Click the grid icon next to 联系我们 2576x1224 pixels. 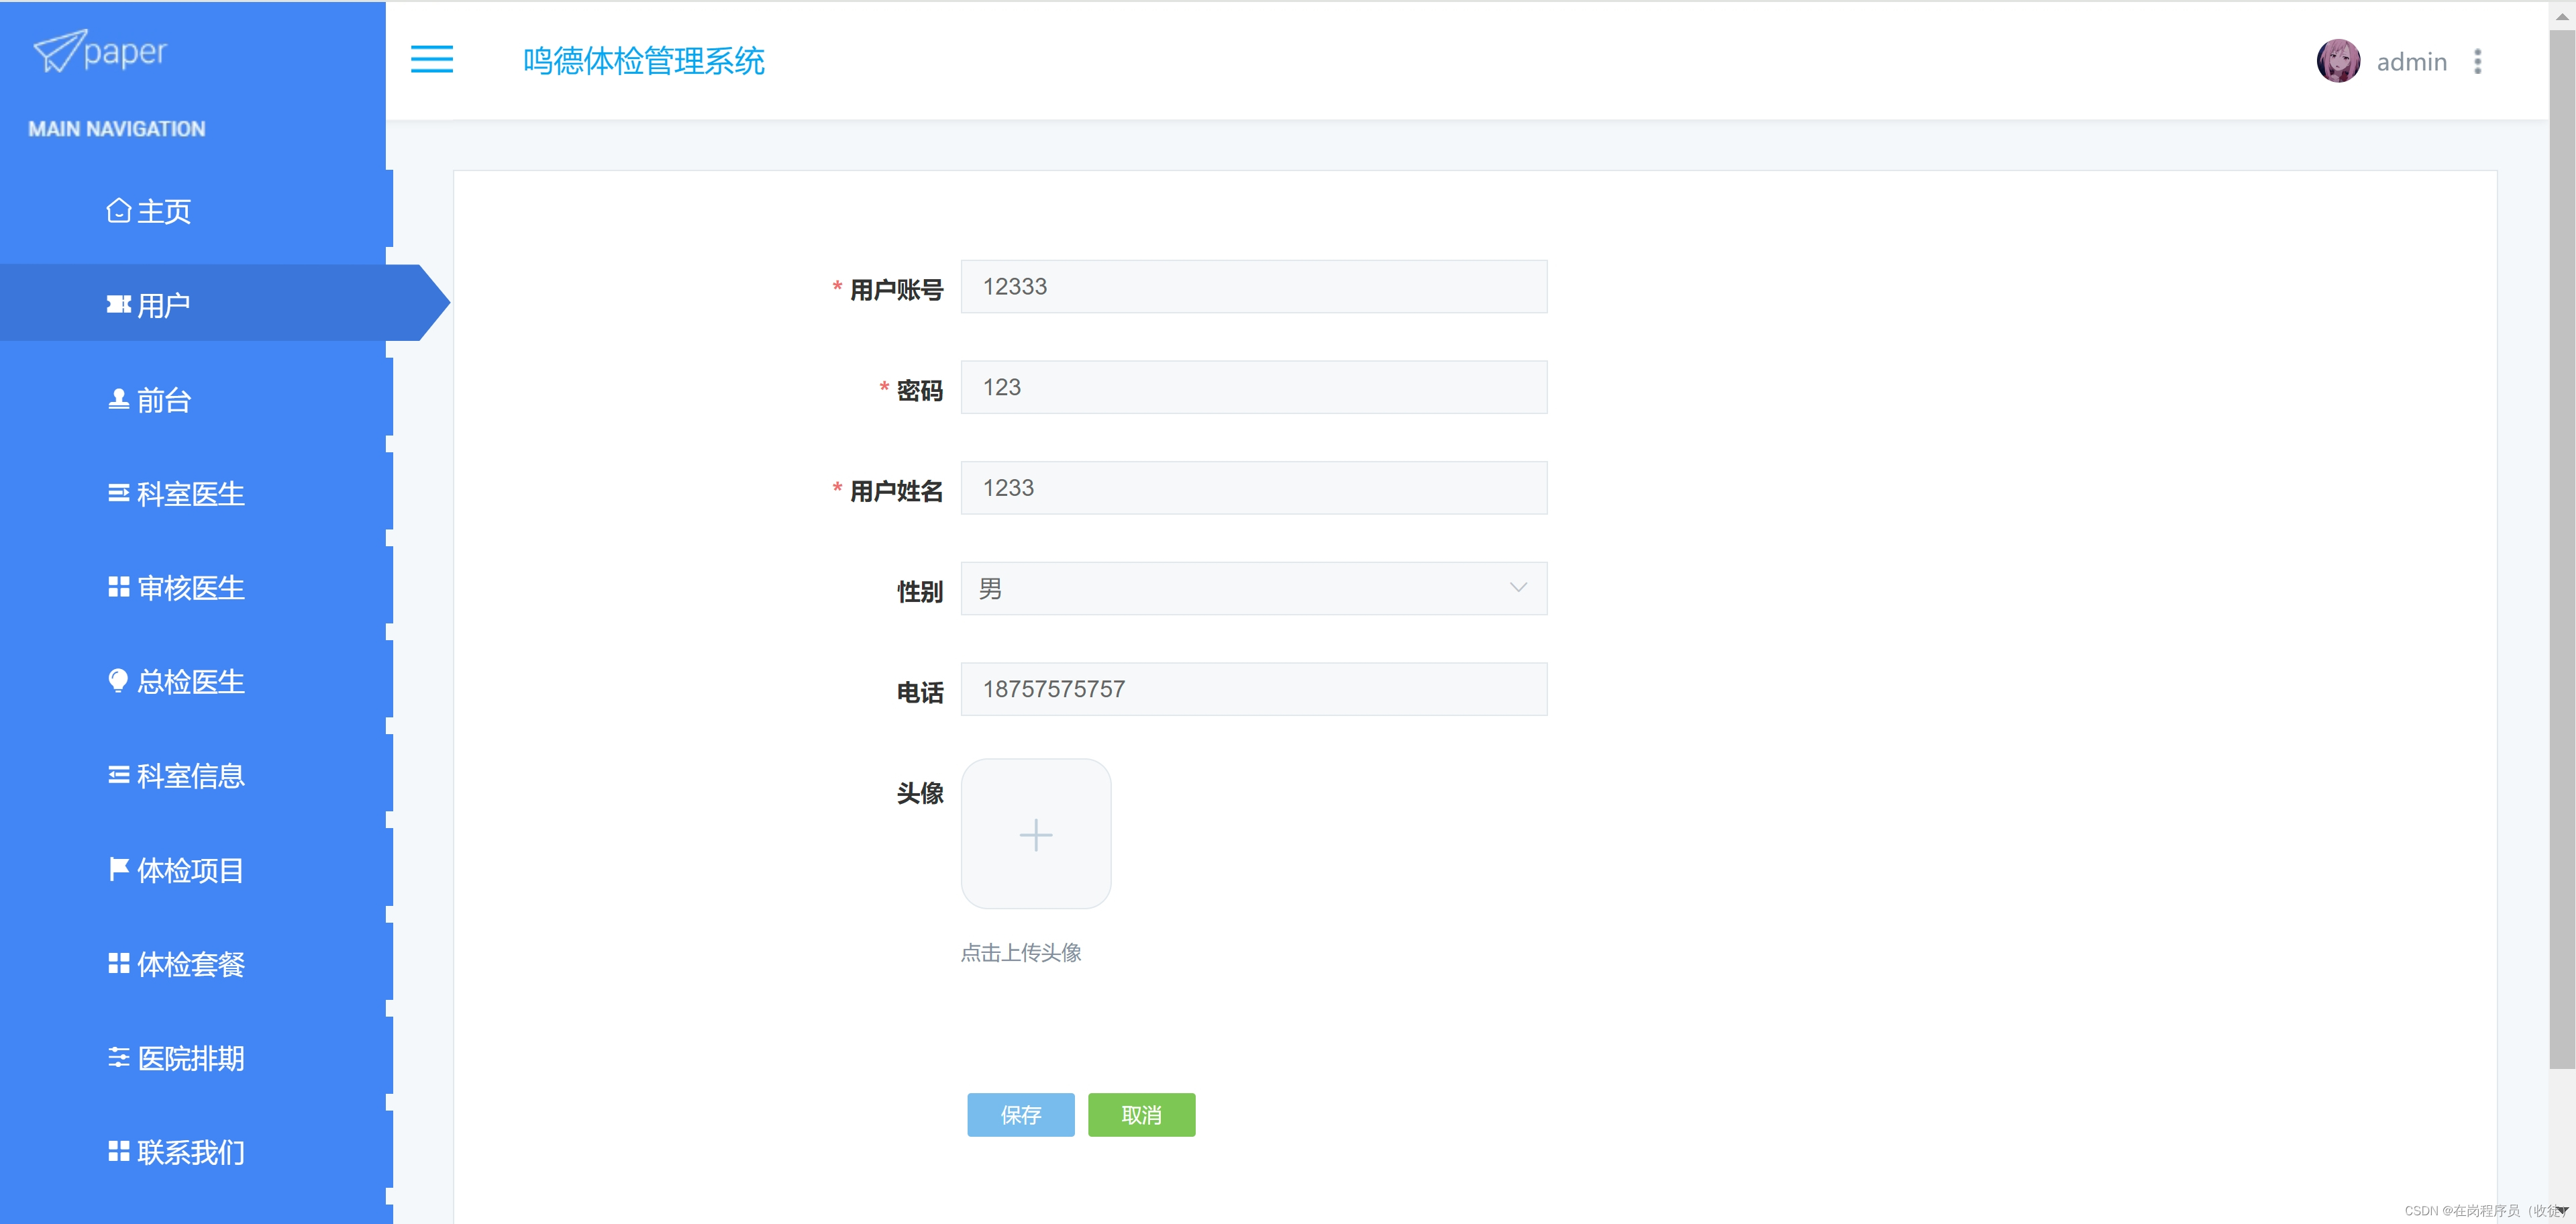coord(118,1151)
